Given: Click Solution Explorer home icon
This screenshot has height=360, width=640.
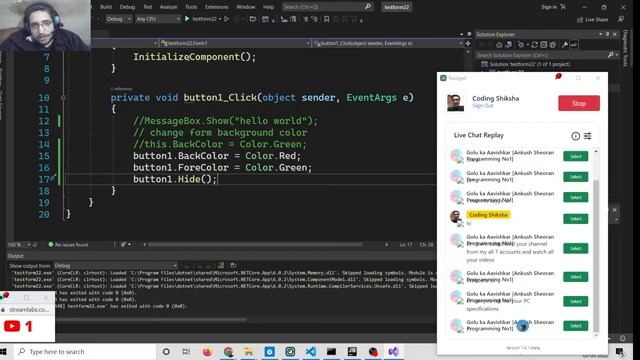Looking at the screenshot, I should 499,45.
